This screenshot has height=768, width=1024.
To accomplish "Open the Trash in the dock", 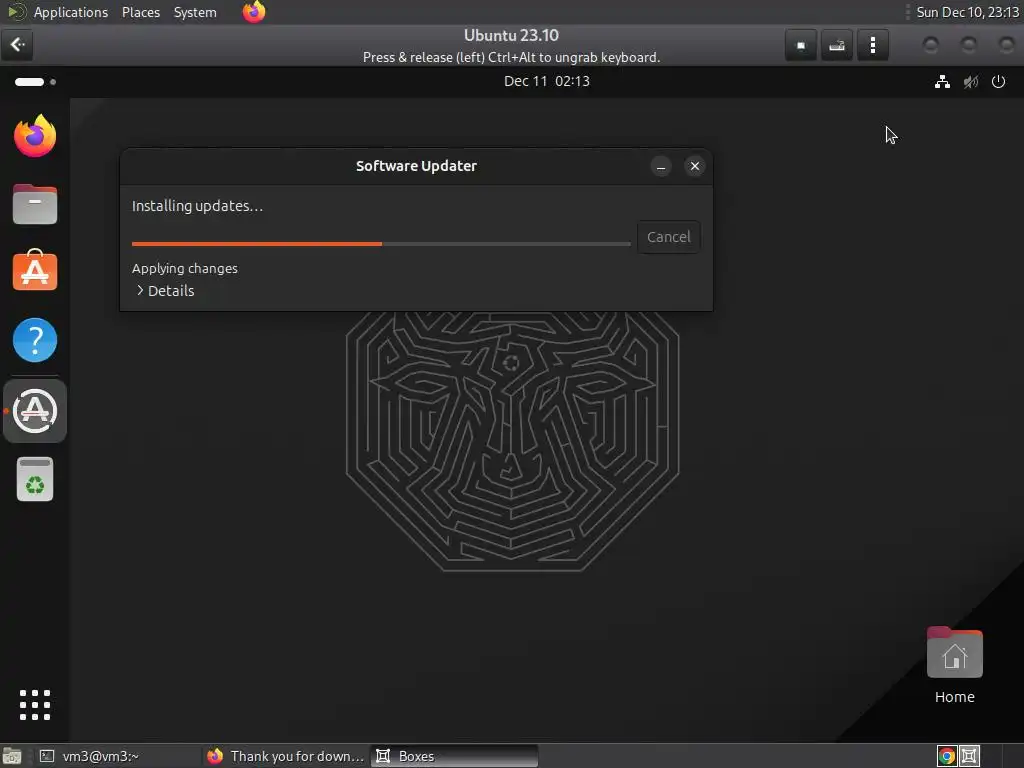I will click(x=35, y=479).
